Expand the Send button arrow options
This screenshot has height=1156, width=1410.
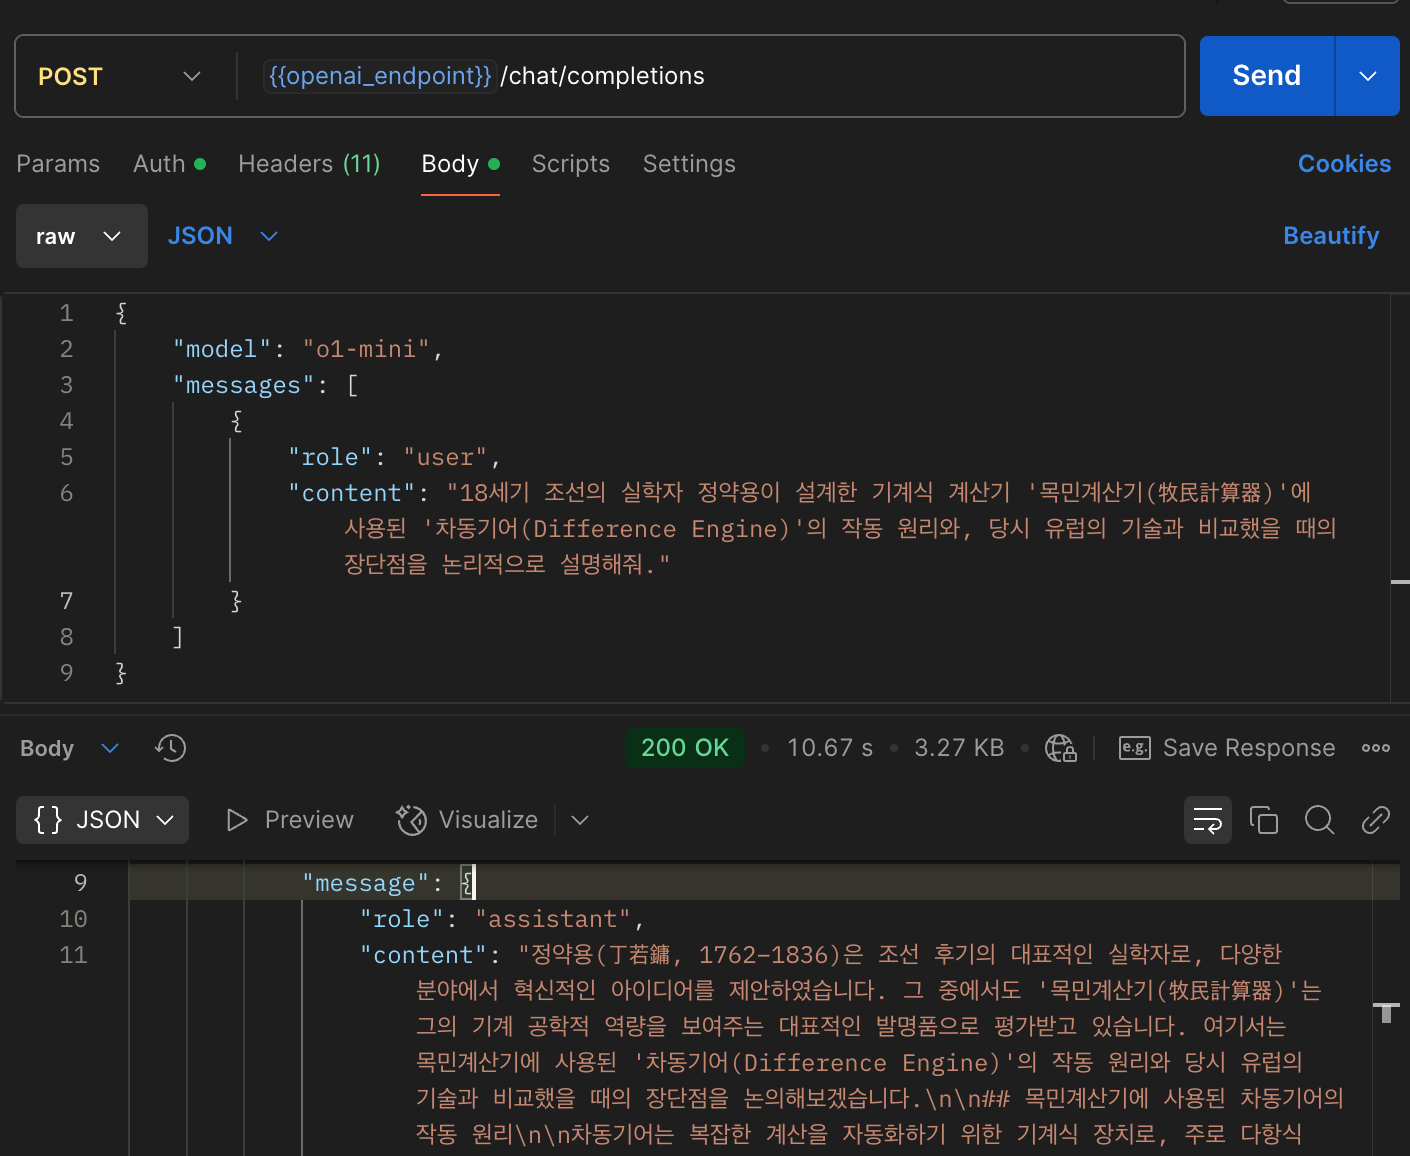(1367, 77)
